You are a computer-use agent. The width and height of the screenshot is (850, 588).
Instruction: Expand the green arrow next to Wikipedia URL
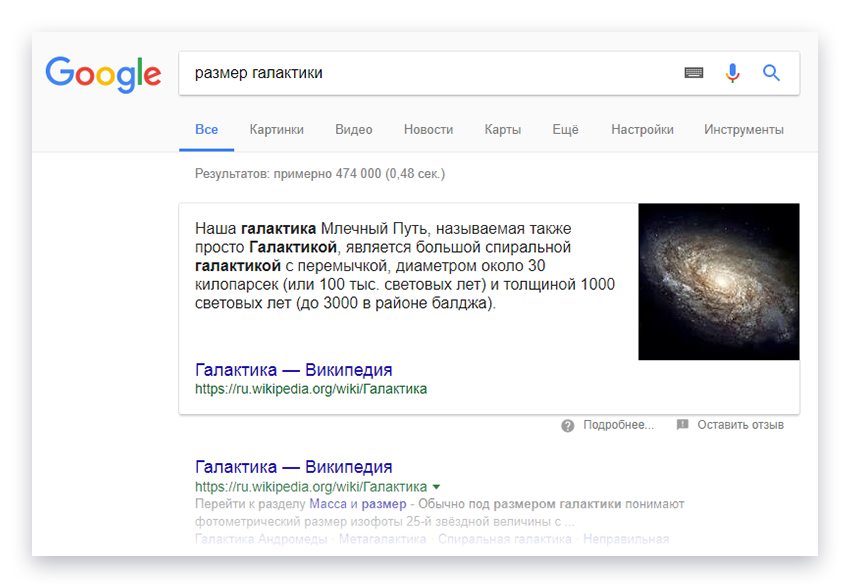click(436, 487)
